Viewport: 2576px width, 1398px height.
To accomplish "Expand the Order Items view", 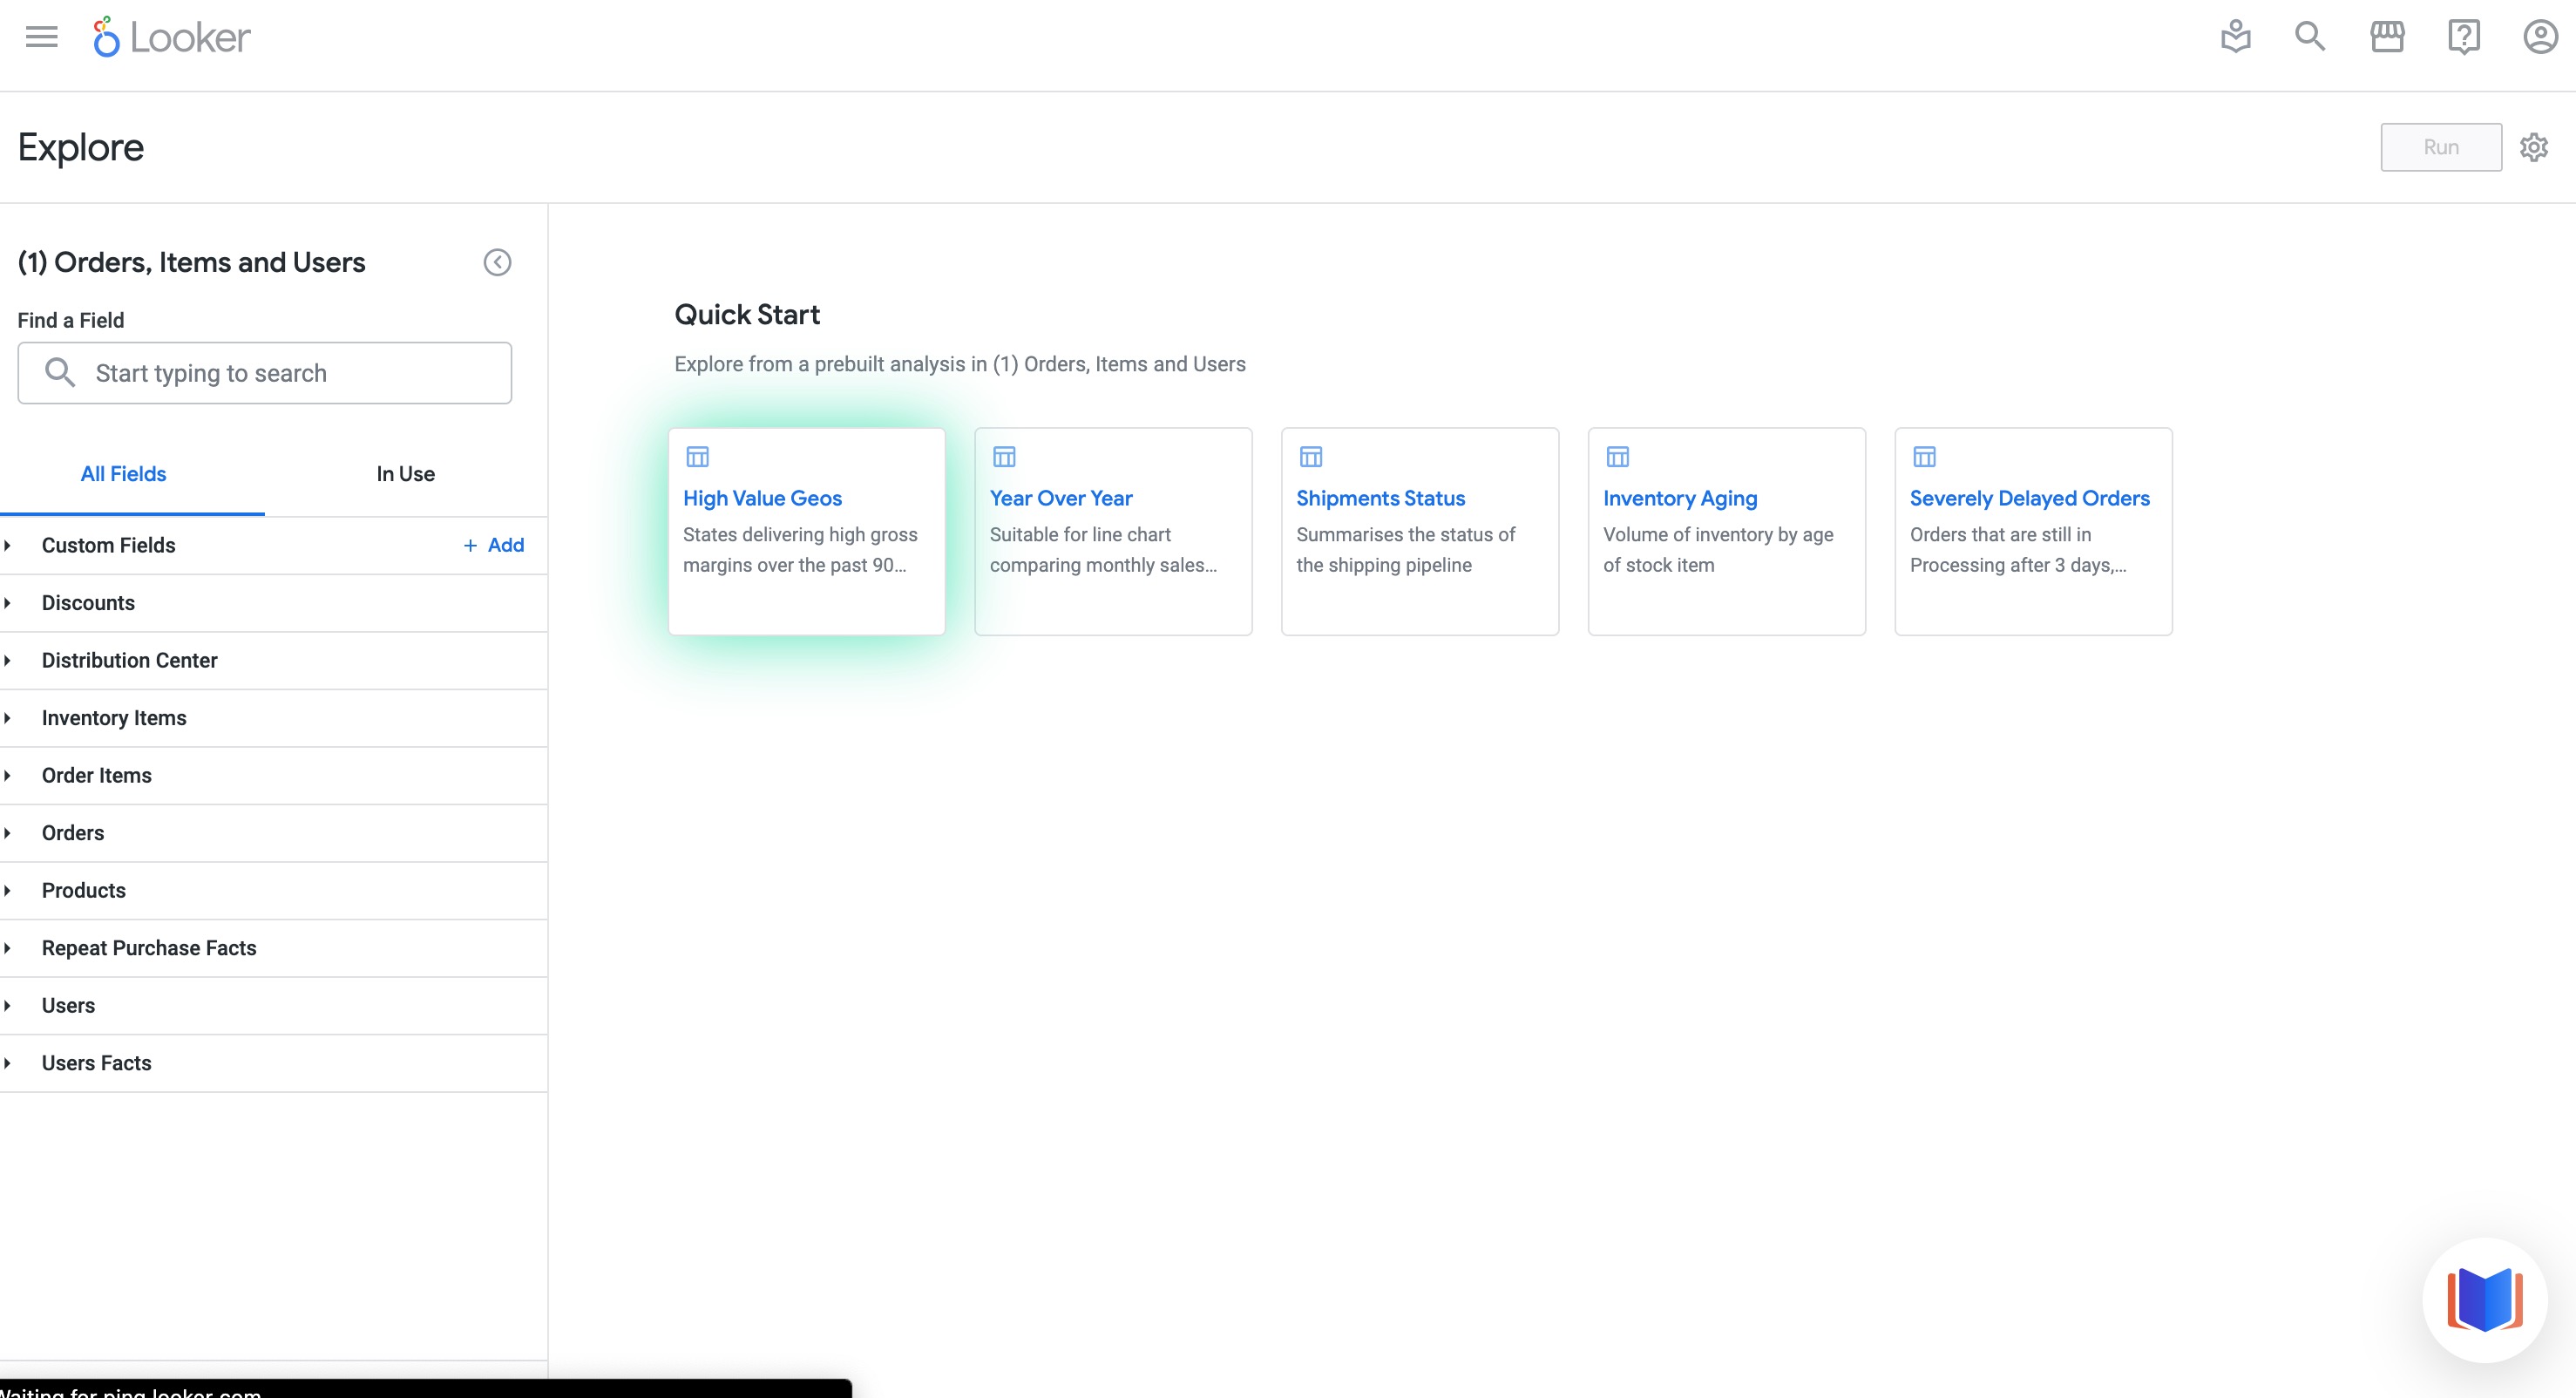I will point(96,776).
